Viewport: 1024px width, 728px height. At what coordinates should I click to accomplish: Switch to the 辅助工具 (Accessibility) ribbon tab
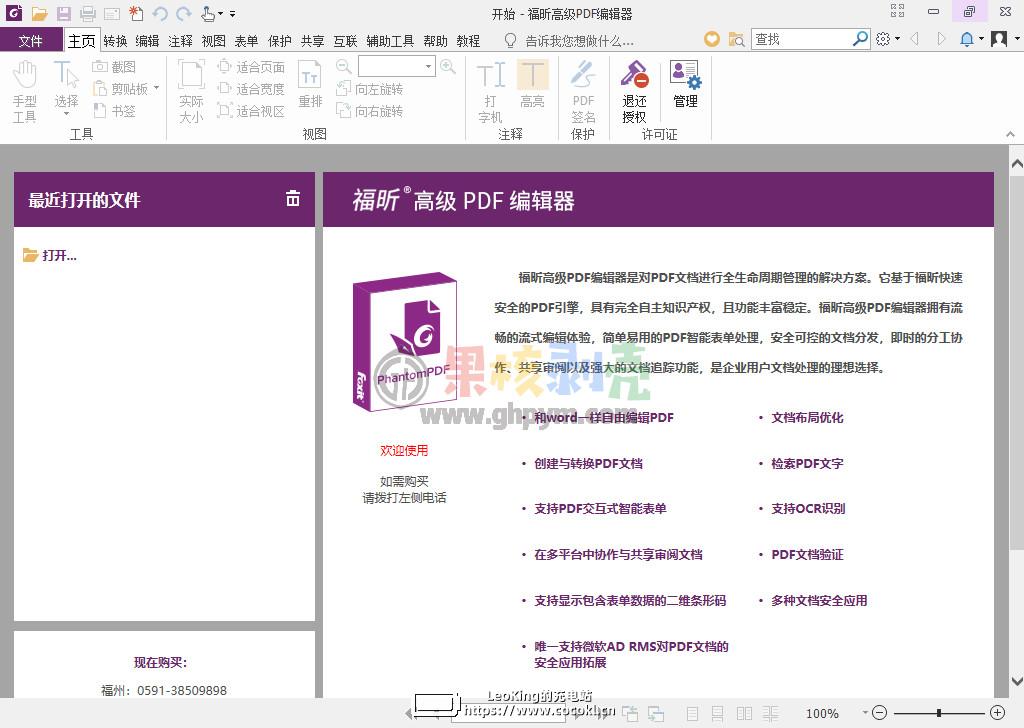390,41
